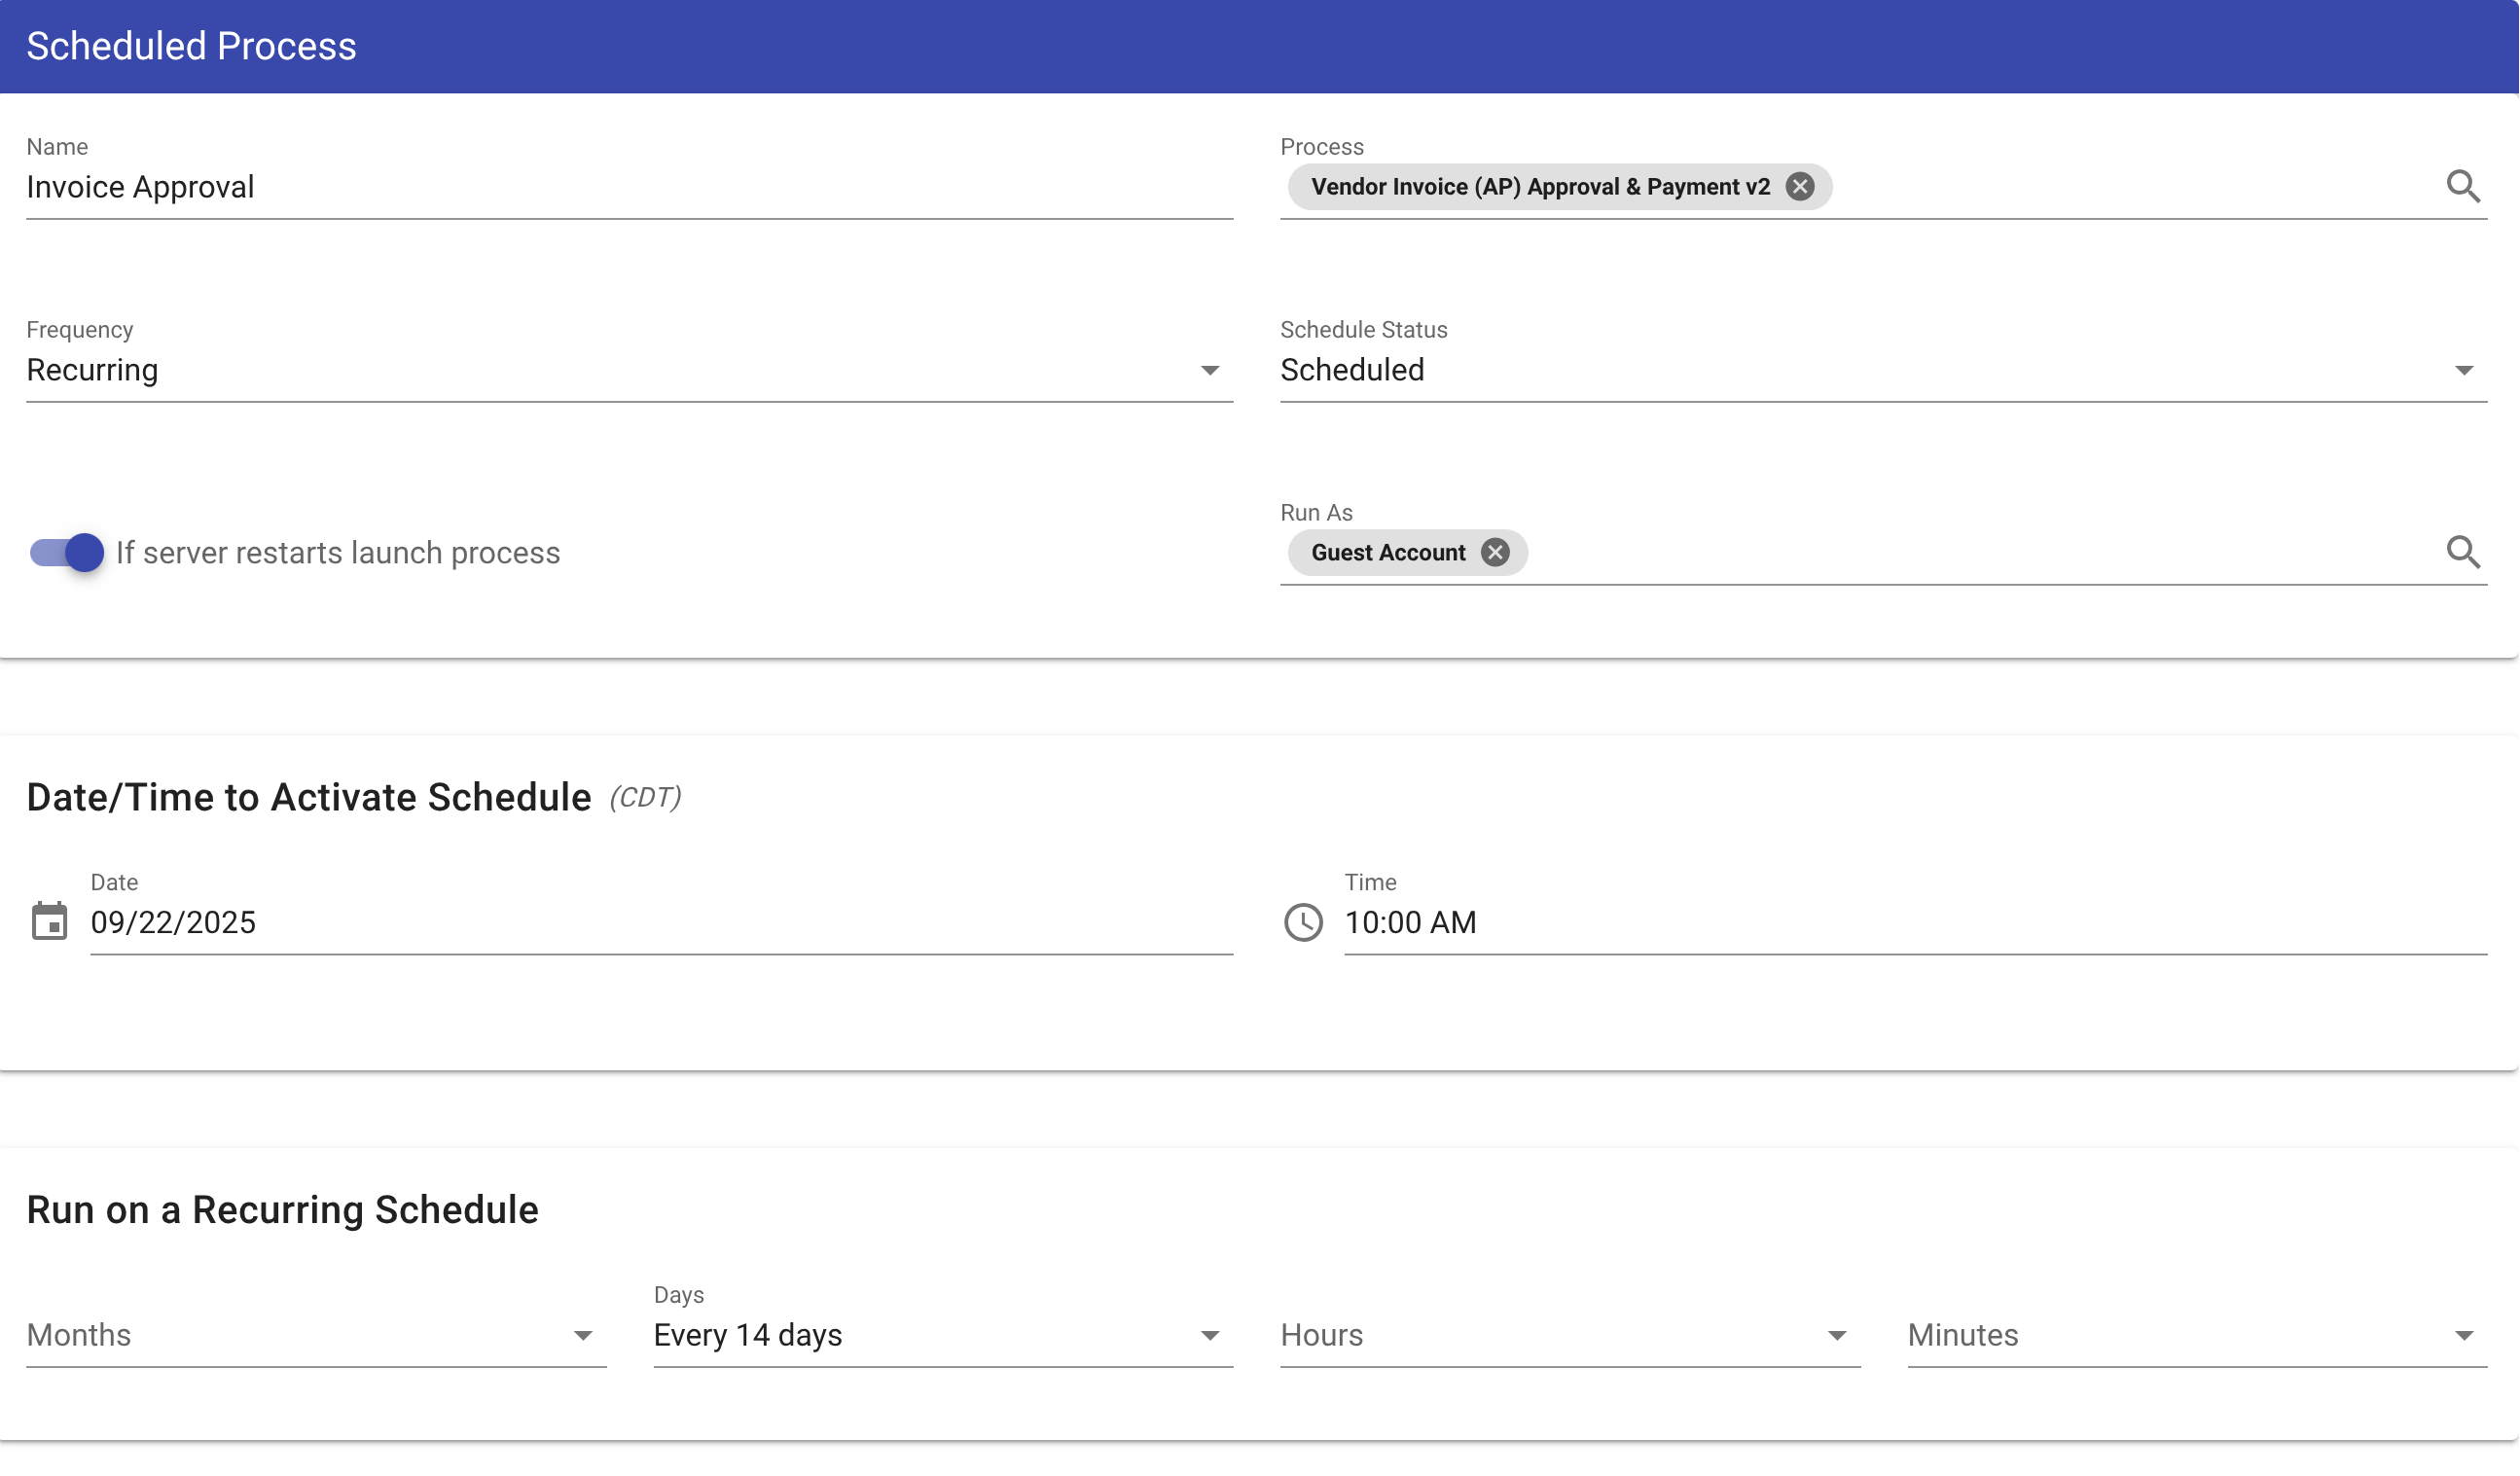The width and height of the screenshot is (2520, 1476).
Task: Disable launch process on server restart
Action: 64,552
